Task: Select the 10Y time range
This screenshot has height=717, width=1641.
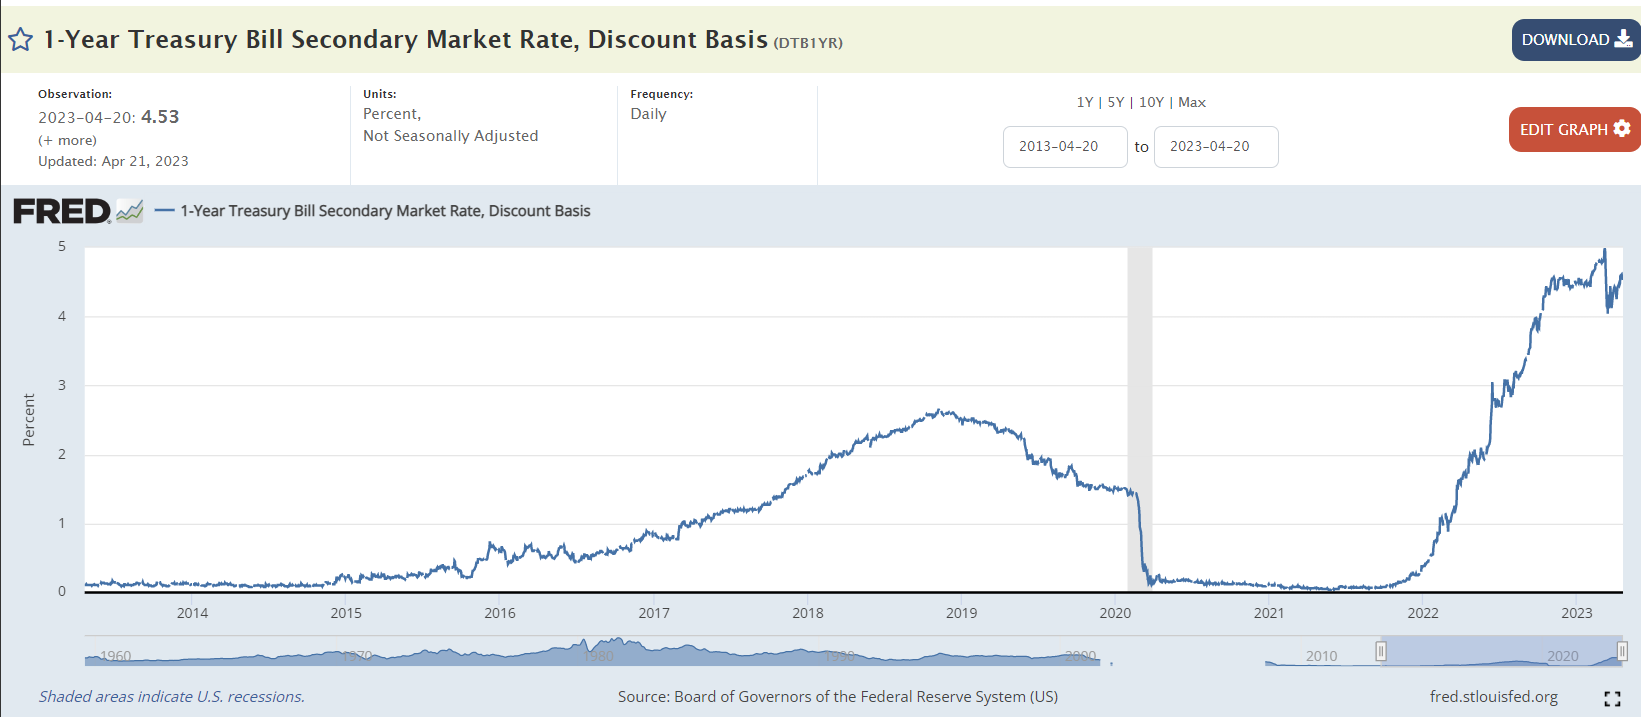Action: [x=1151, y=102]
